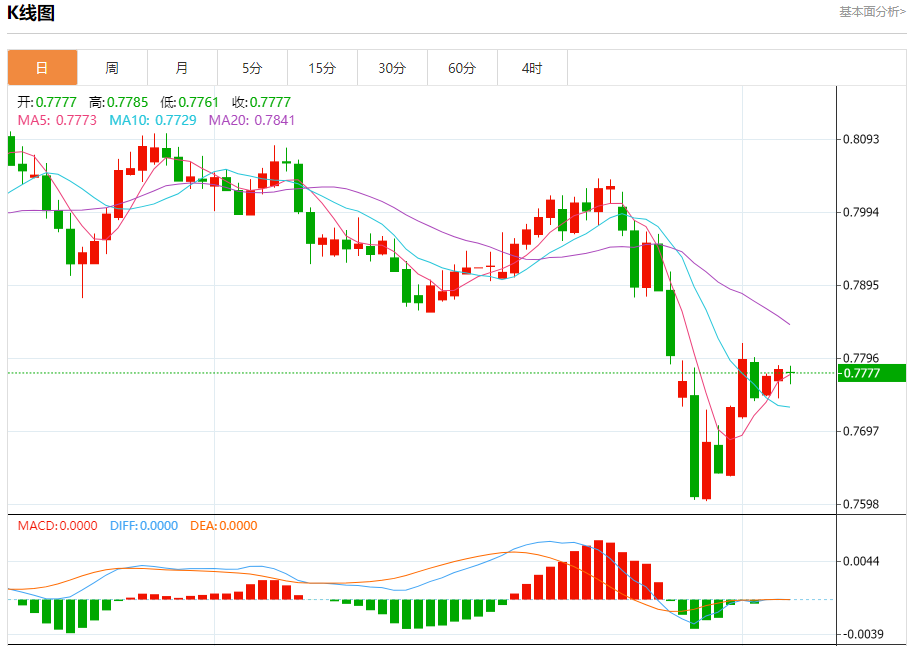Image resolution: width=910 pixels, height=646 pixels.
Task: Click the MA5 indicator label
Action: click(57, 120)
